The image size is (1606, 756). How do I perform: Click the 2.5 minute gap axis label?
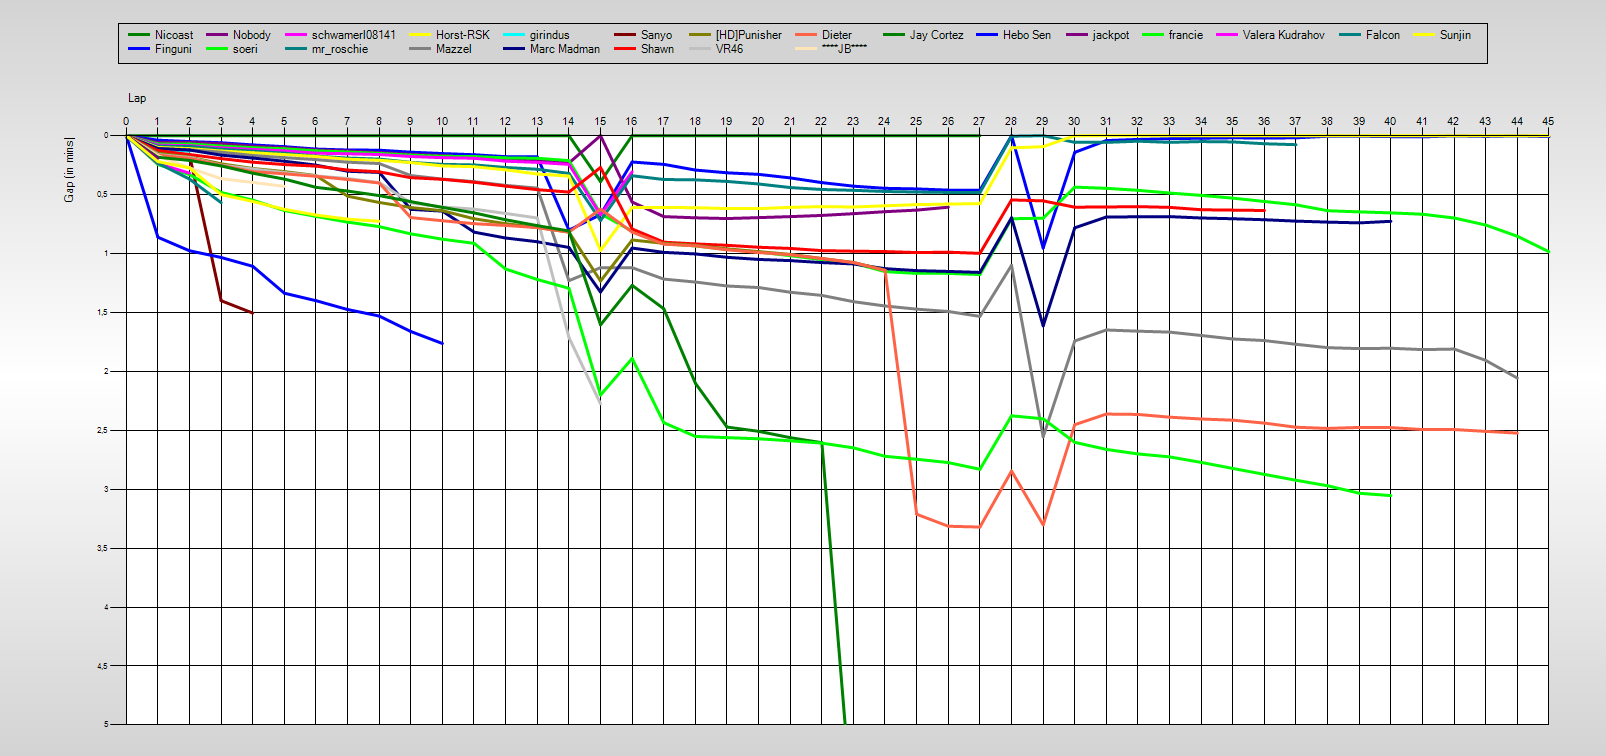click(103, 430)
